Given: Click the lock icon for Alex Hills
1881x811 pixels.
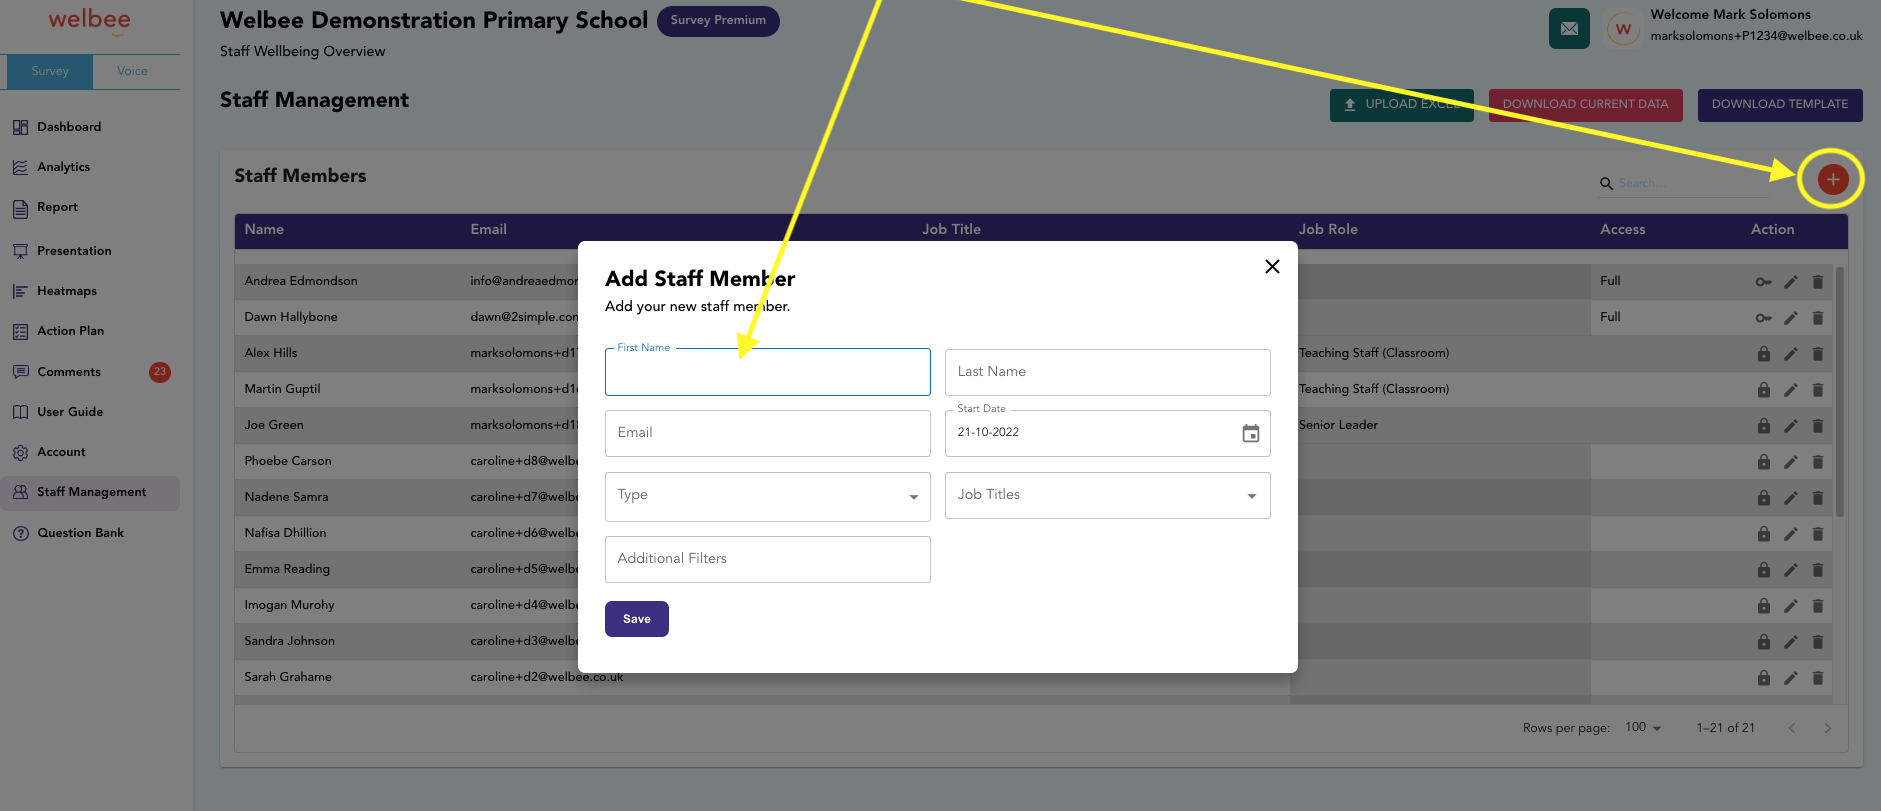Looking at the screenshot, I should click(x=1764, y=354).
